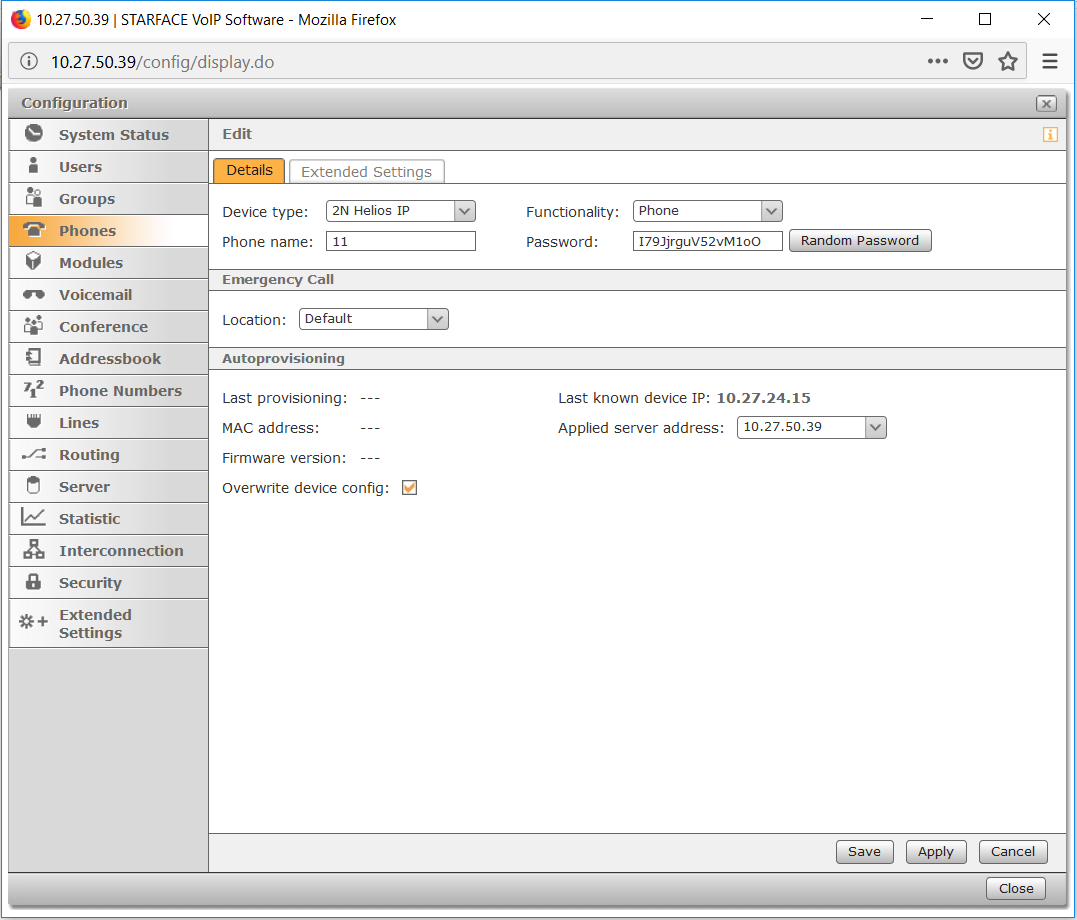Expand the Device type dropdown
The height and width of the screenshot is (920, 1077).
tap(464, 211)
